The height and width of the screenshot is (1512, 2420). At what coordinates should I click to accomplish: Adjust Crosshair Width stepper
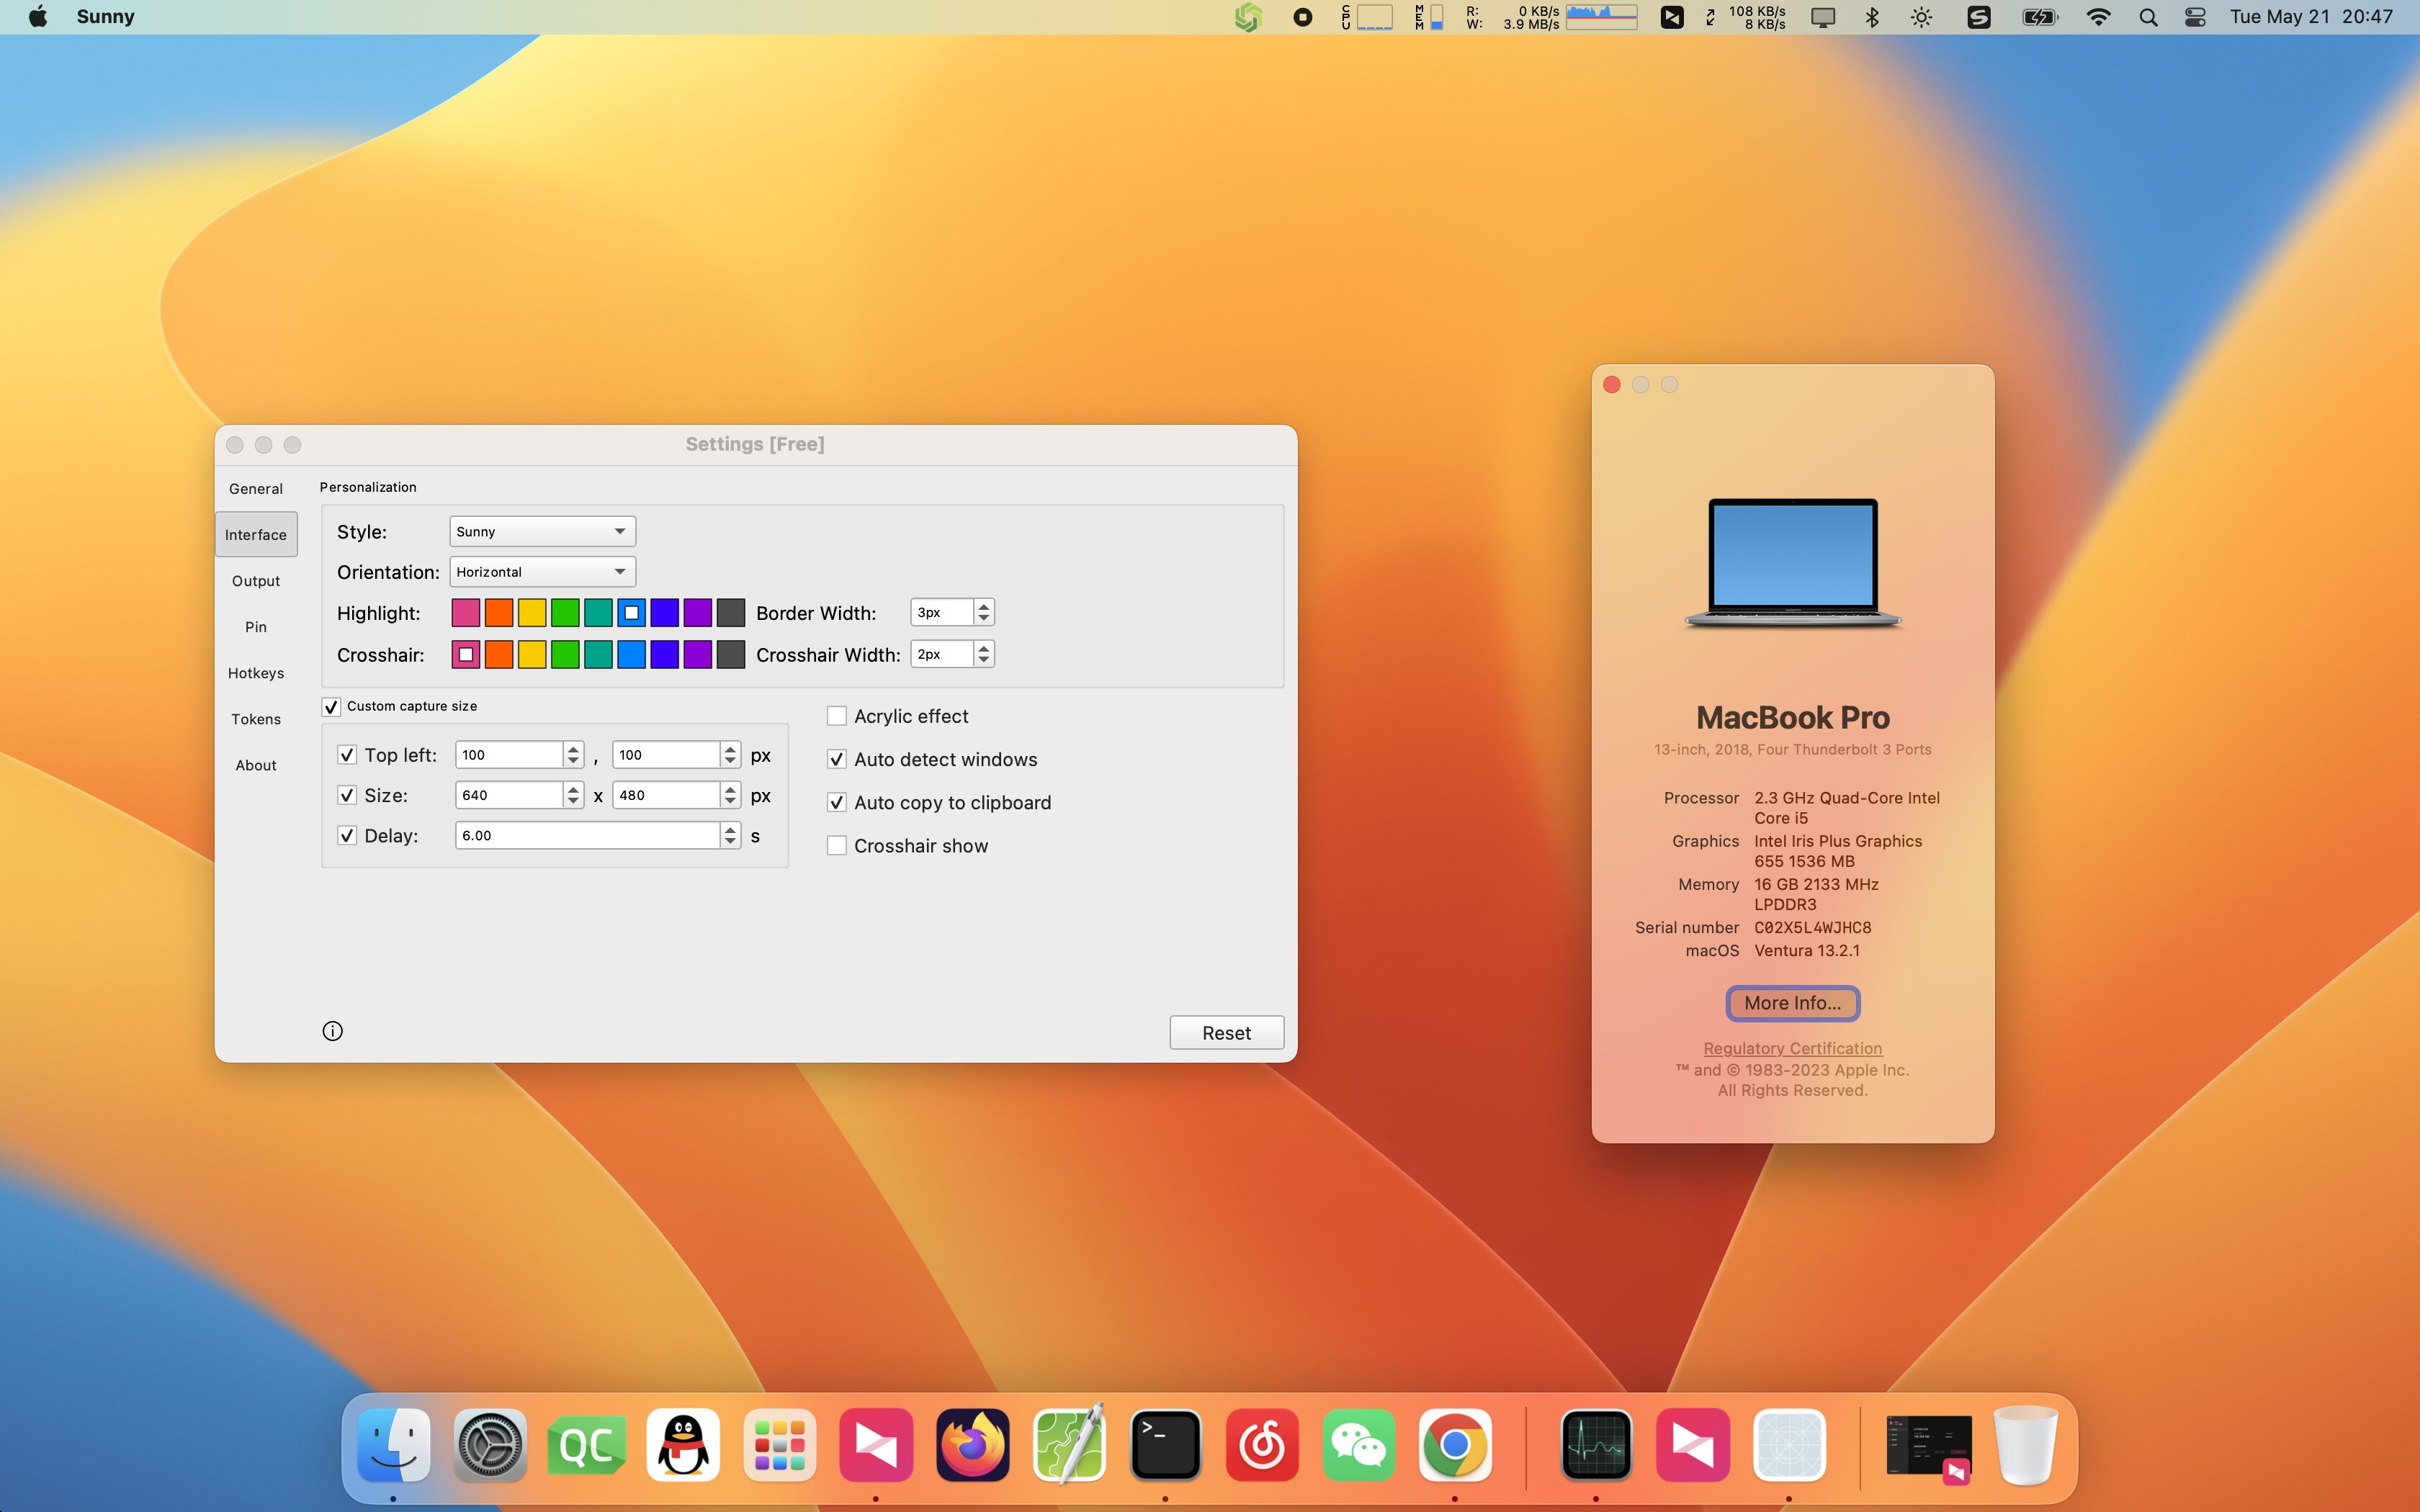tap(984, 654)
